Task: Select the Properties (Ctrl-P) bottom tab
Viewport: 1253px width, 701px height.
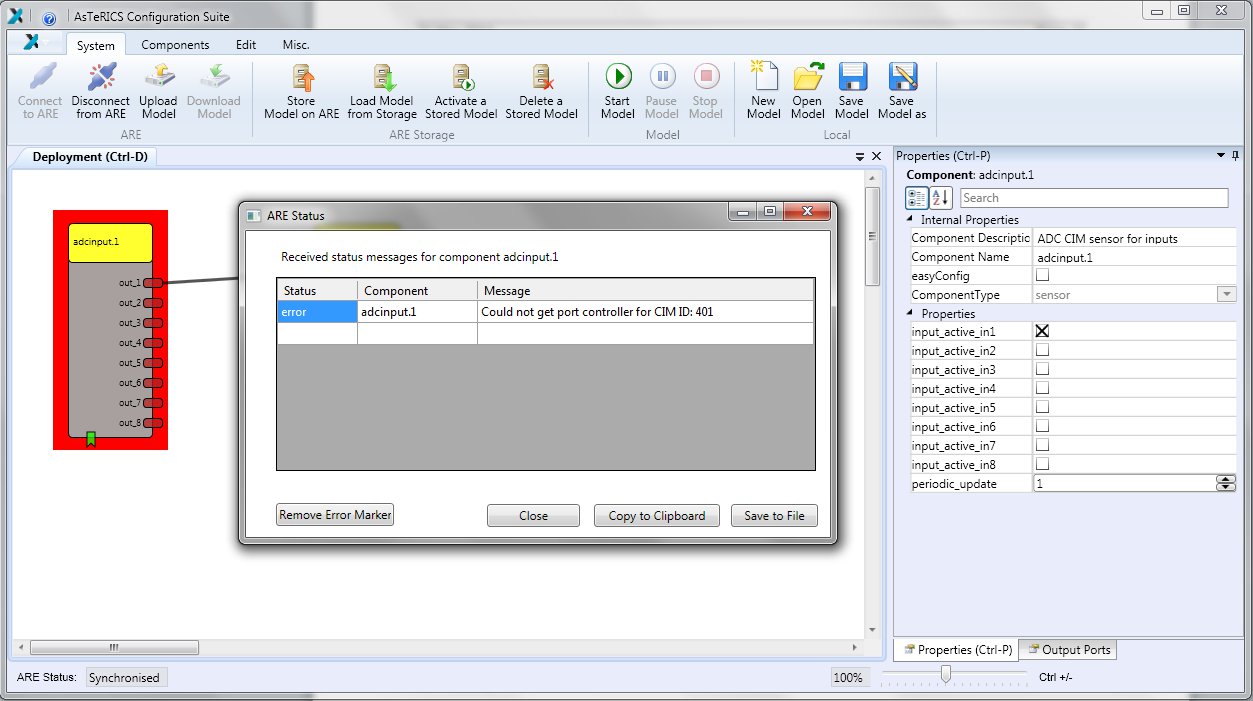Action: pos(957,650)
